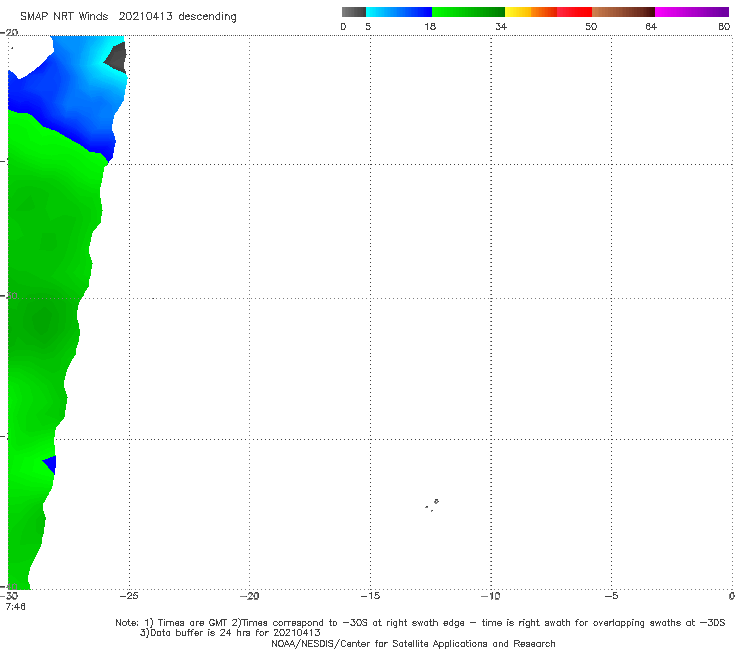Click color bar label '50'
740x650 pixels.
[591, 26]
